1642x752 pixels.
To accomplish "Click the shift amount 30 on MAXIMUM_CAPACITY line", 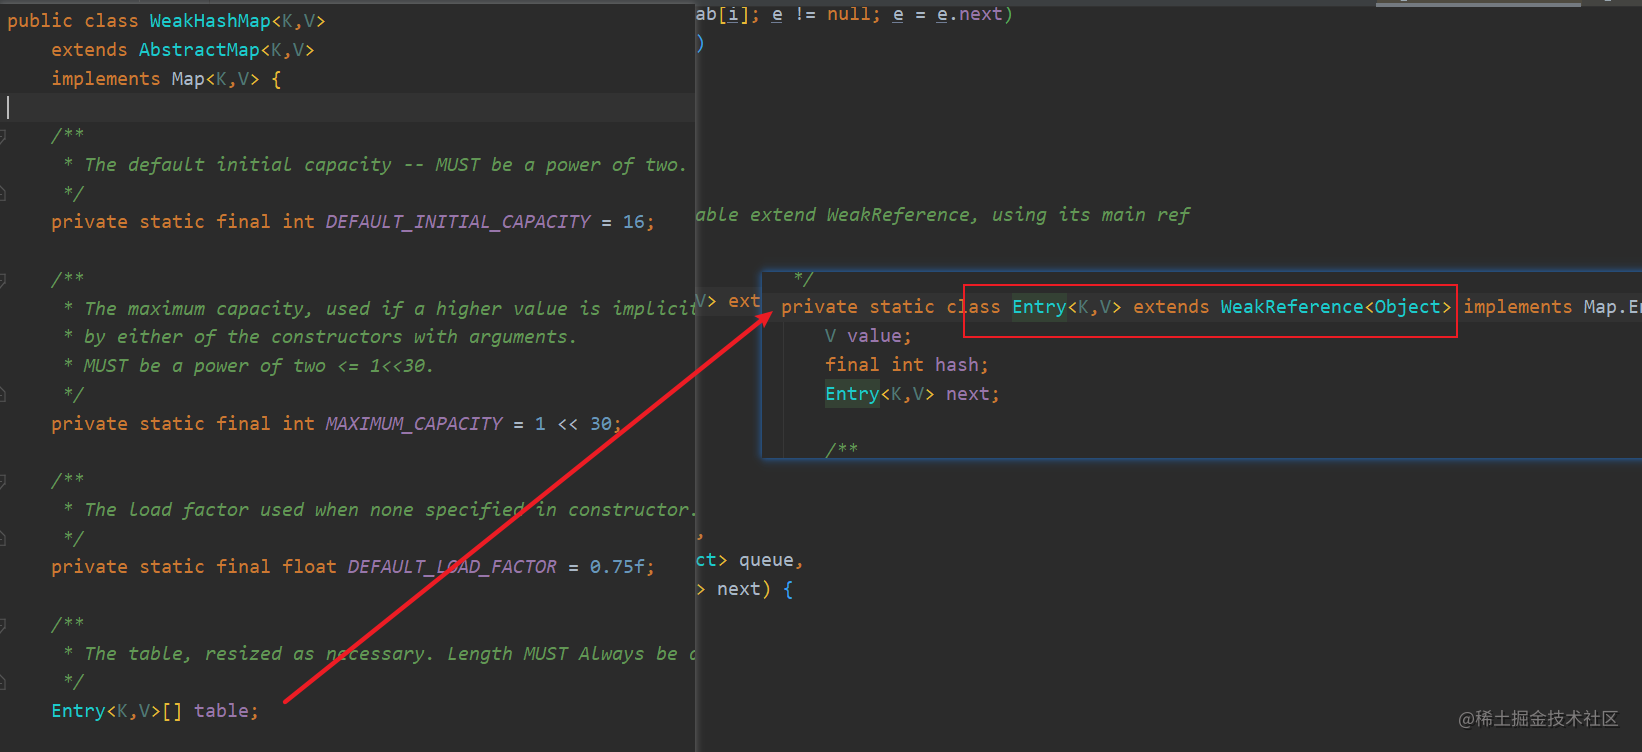I will 600,424.
